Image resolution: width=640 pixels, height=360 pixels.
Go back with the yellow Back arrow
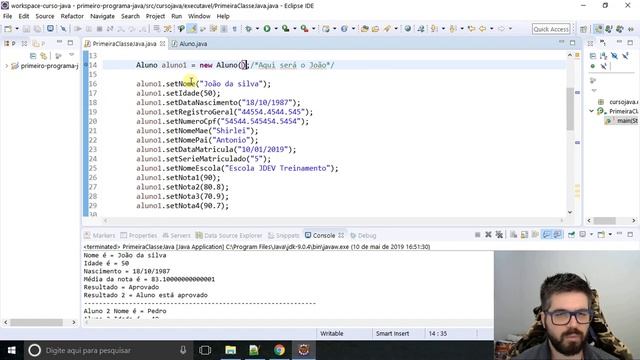(482, 29)
